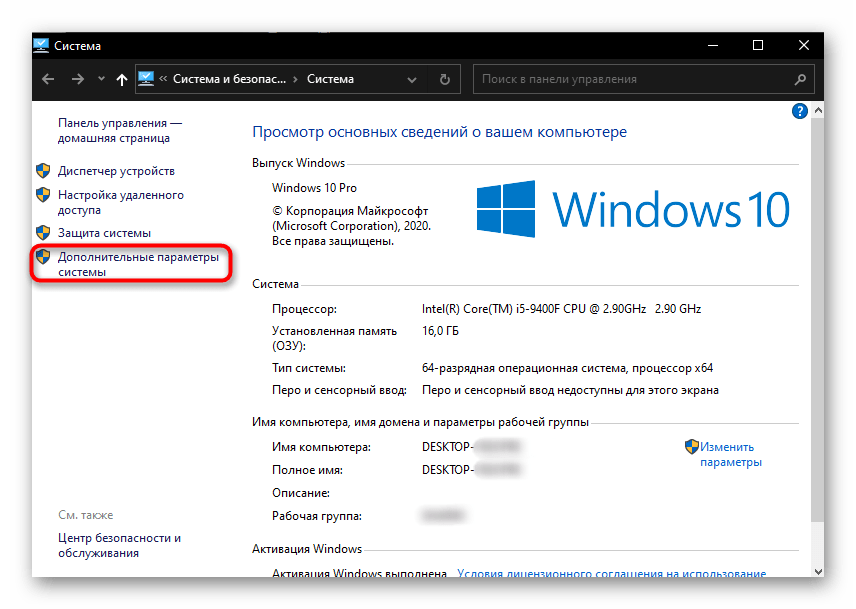Go up one level with up arrow

pos(122,80)
